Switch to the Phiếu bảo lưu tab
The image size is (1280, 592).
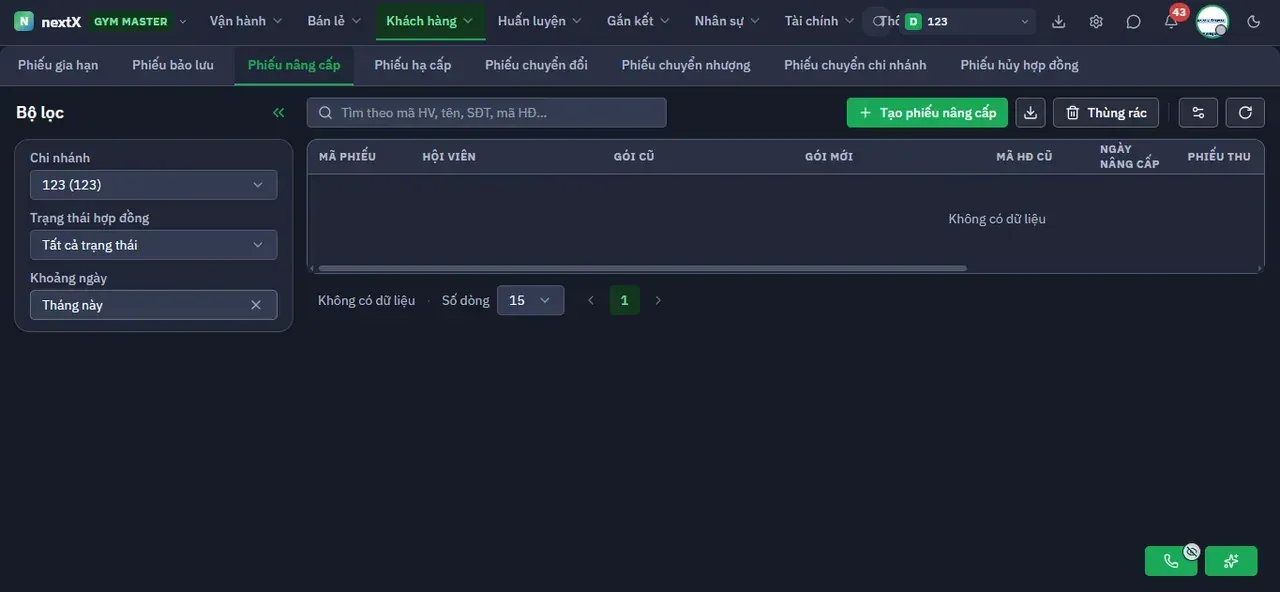pos(173,65)
